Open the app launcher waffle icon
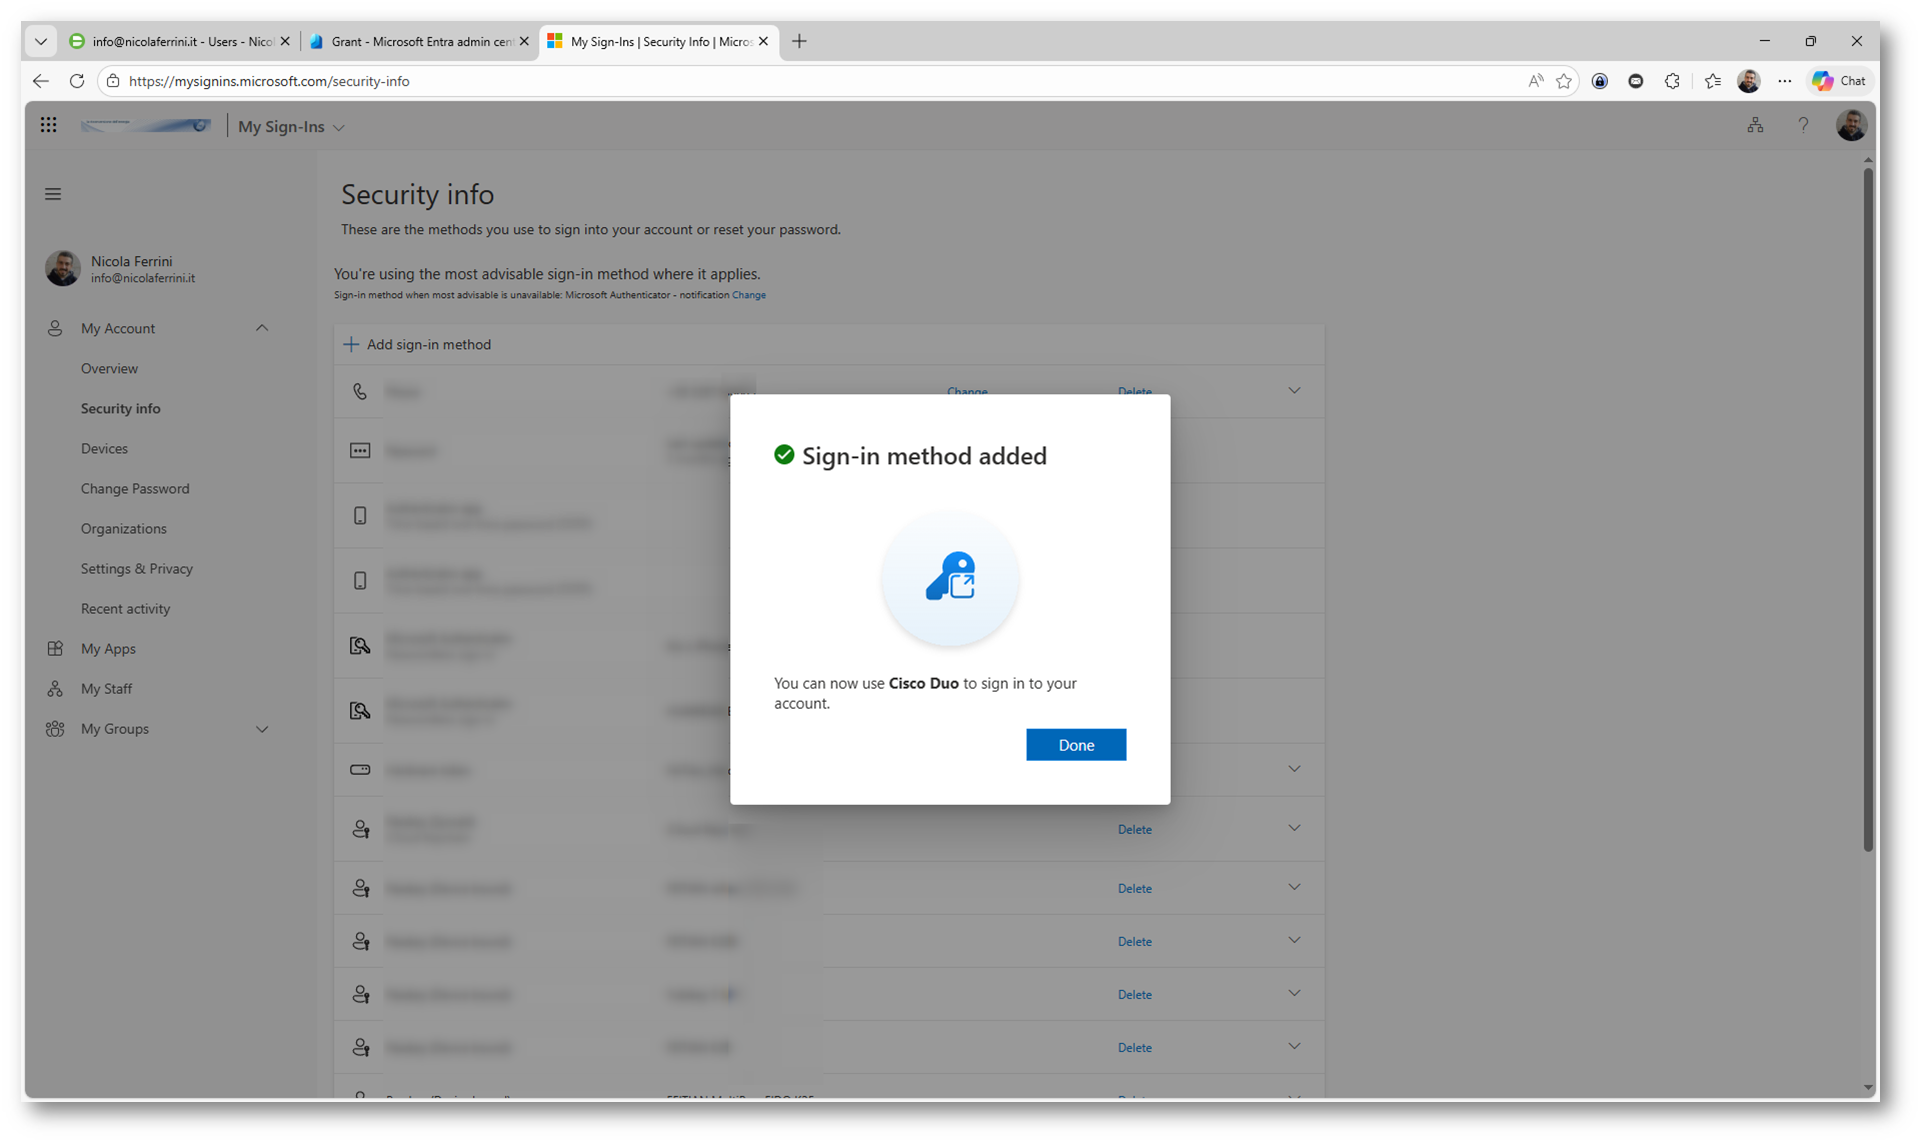Image resolution: width=1922 pixels, height=1144 pixels. click(48, 125)
